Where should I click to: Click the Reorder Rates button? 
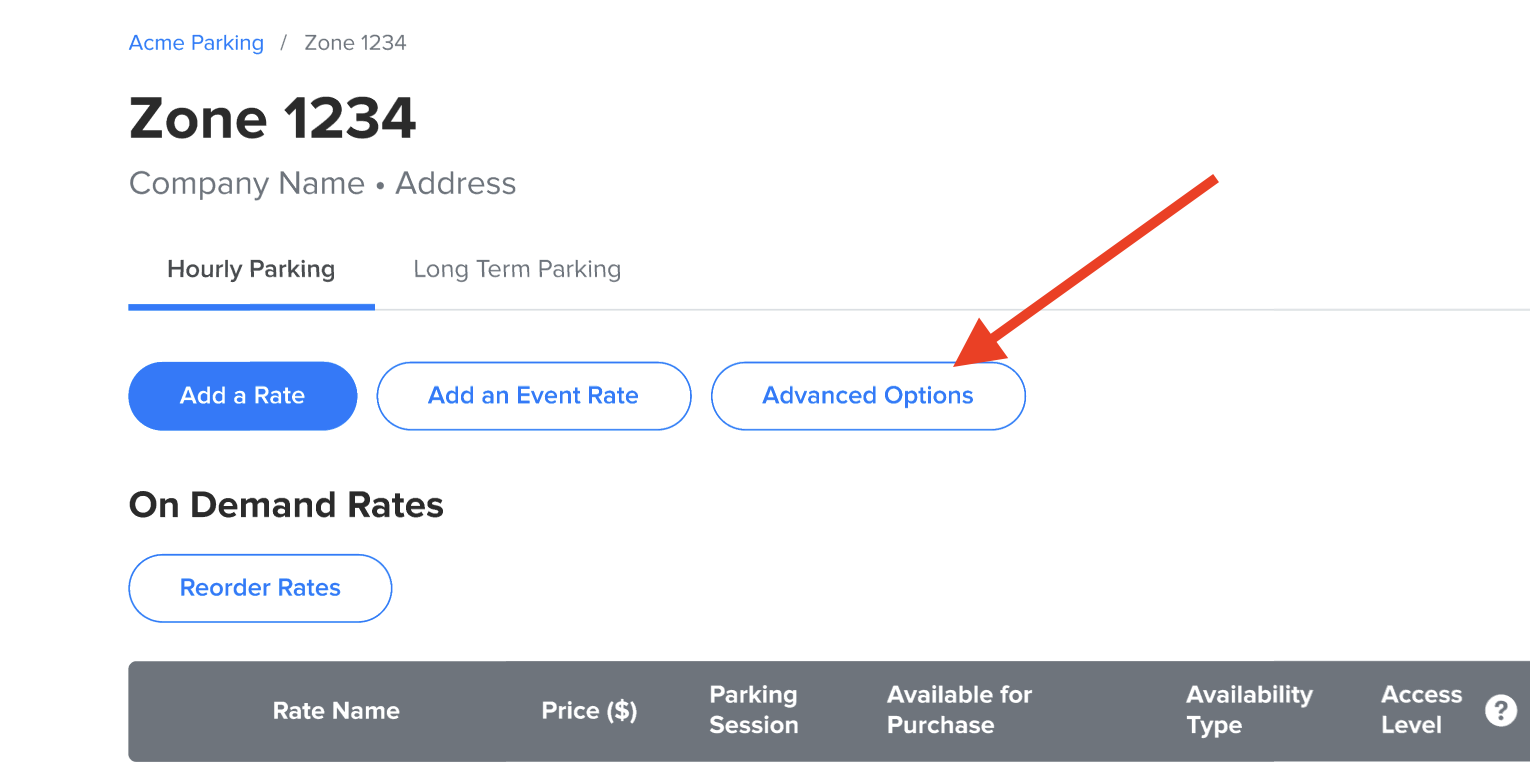coord(260,588)
